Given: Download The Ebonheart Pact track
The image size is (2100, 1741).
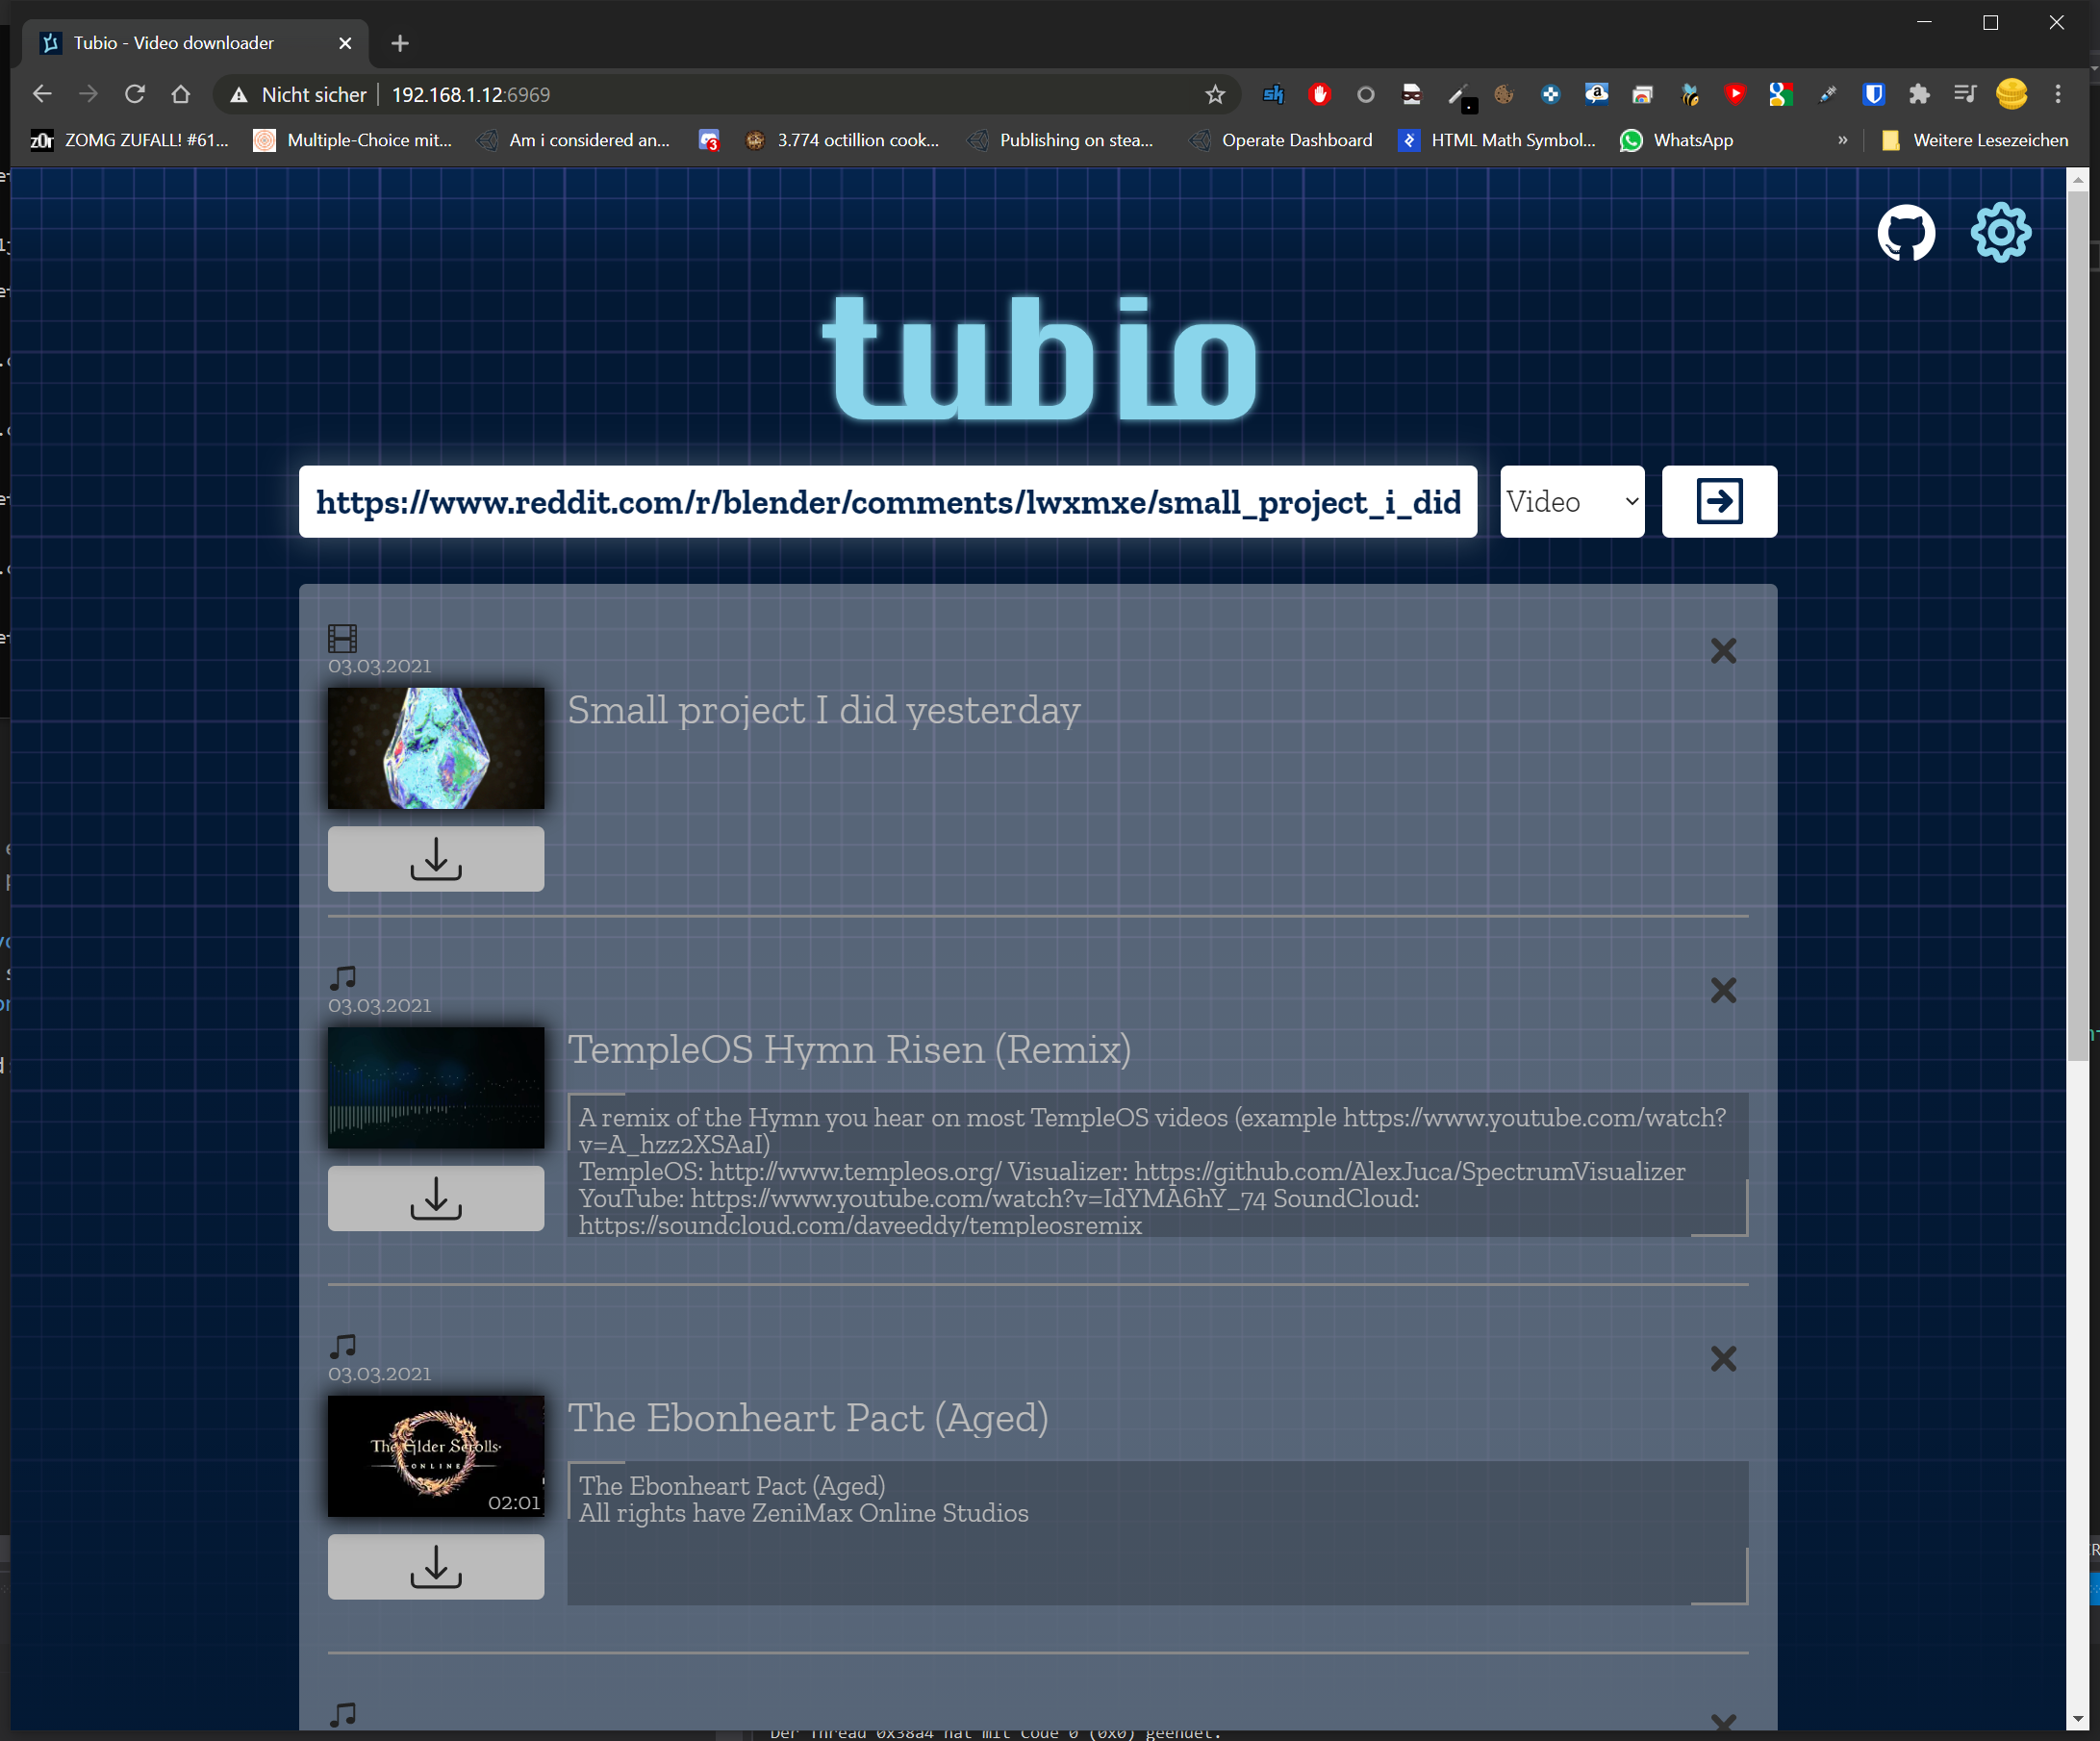Looking at the screenshot, I should (436, 1566).
